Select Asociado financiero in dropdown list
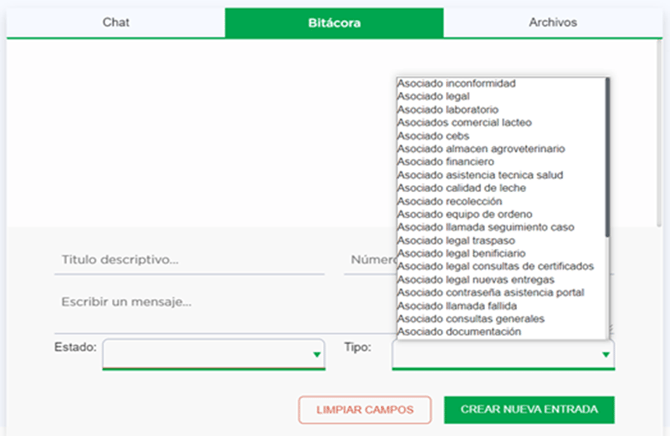 coord(445,161)
